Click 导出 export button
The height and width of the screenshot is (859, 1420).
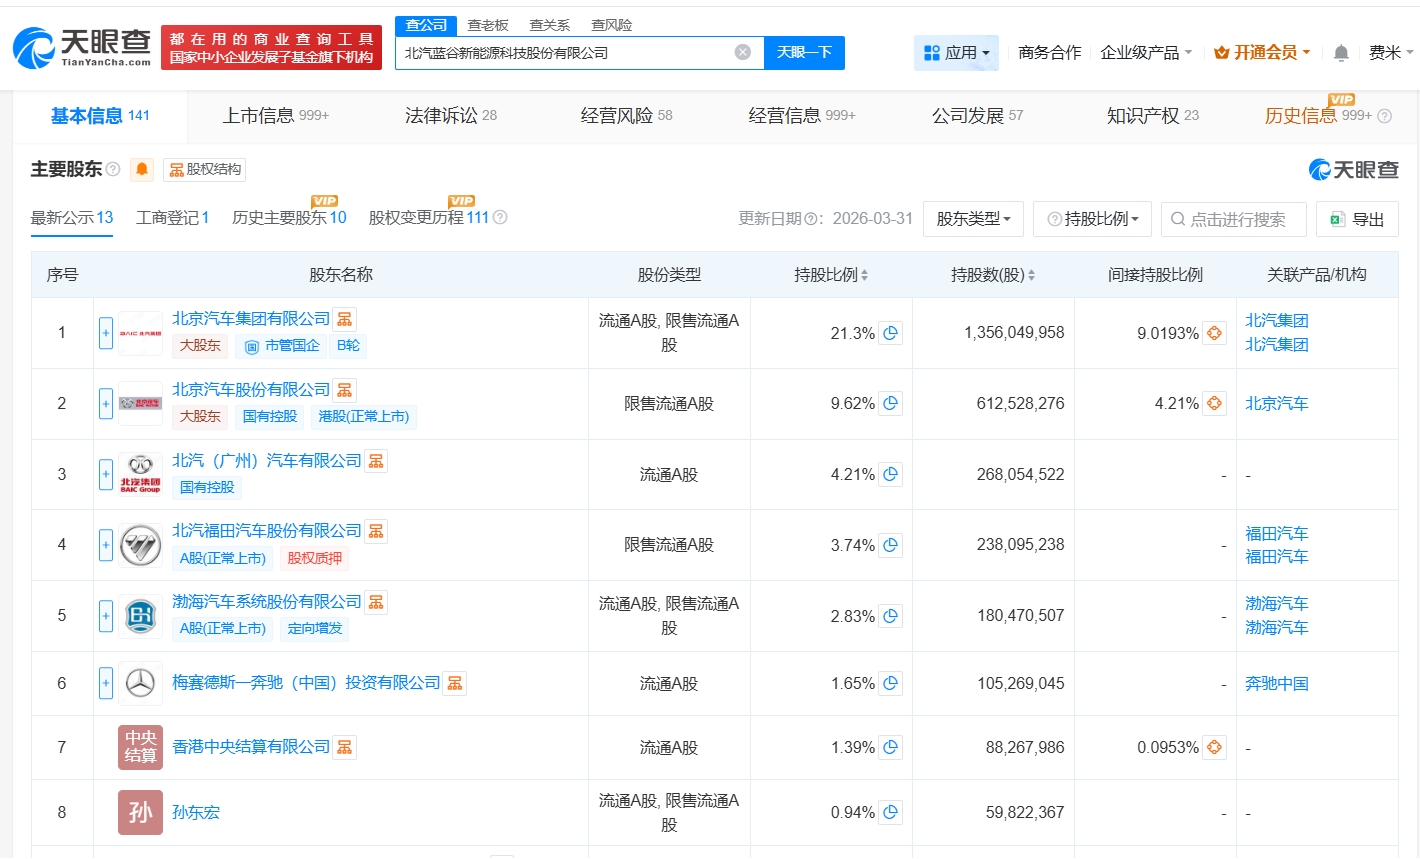1357,219
